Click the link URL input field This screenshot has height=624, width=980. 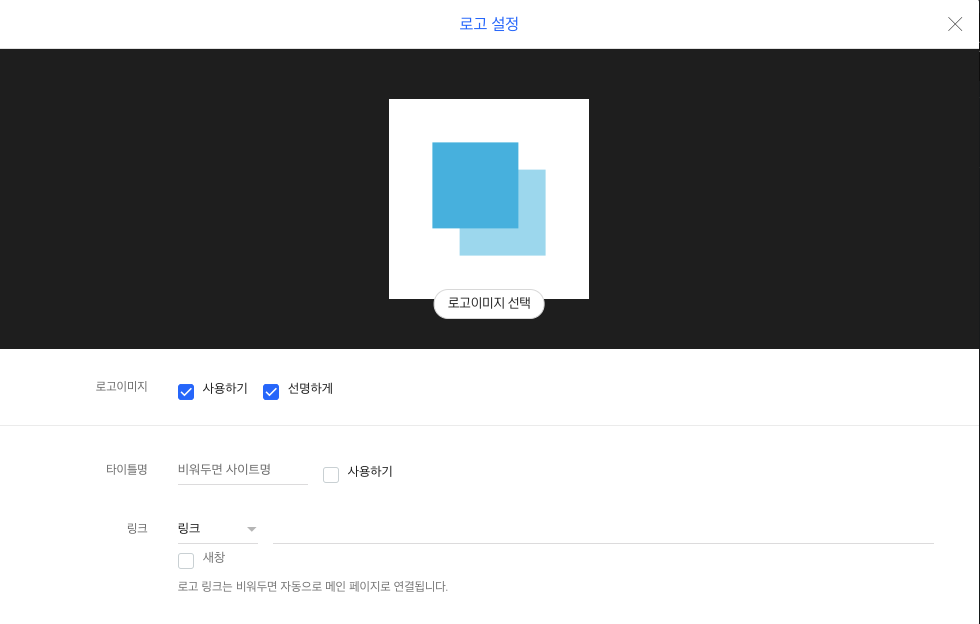(x=603, y=530)
